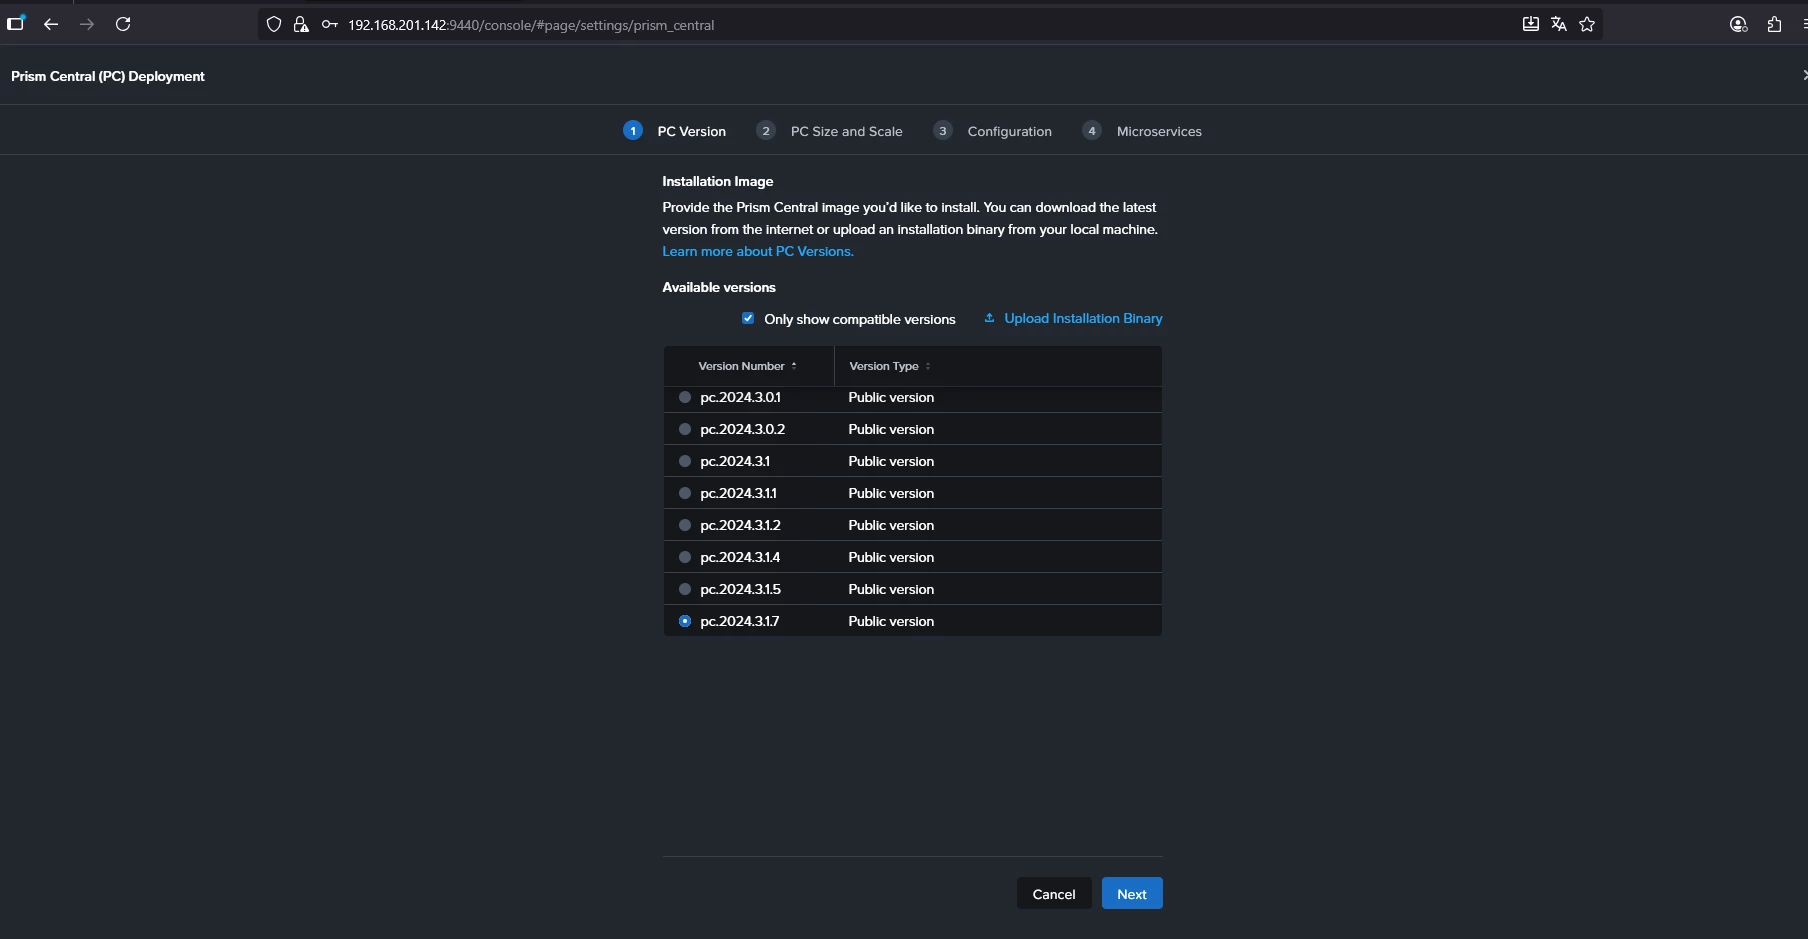
Task: Sort by Version Type column arrow
Action: (928, 366)
